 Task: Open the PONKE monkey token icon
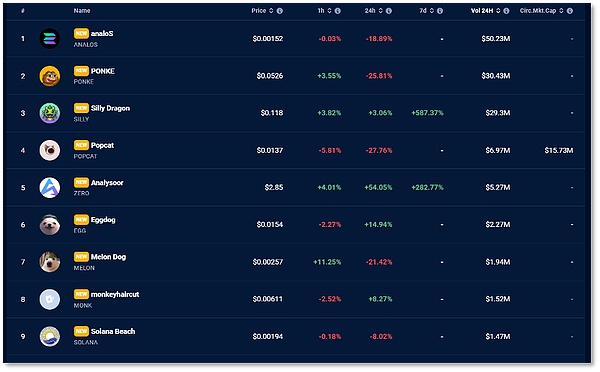click(x=50, y=76)
